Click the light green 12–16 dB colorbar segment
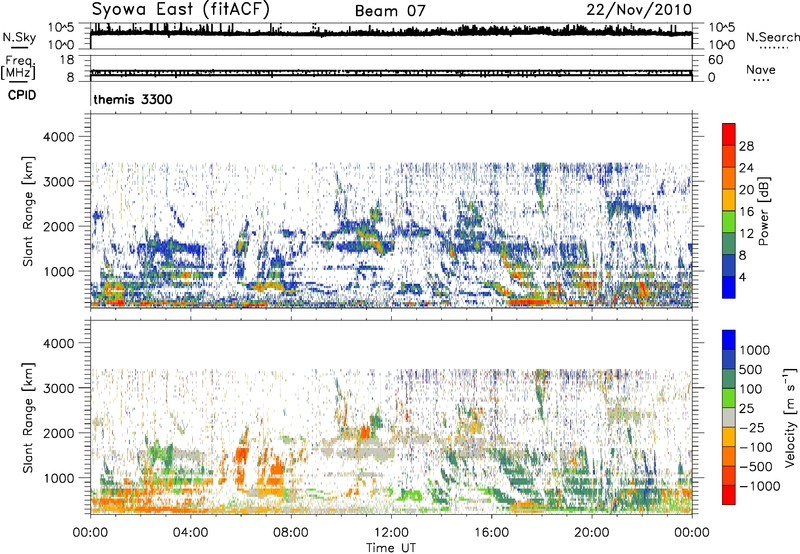 pyautogui.click(x=729, y=221)
